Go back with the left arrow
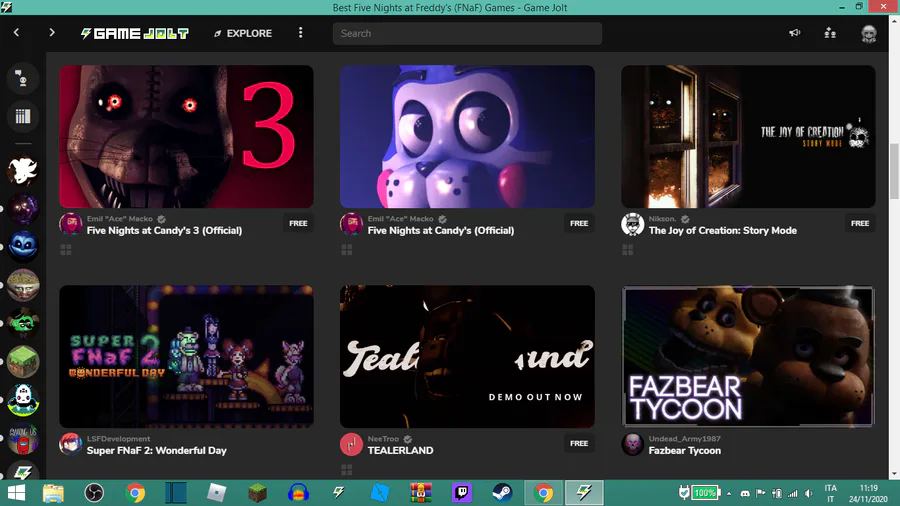This screenshot has height=506, width=900. click(16, 33)
